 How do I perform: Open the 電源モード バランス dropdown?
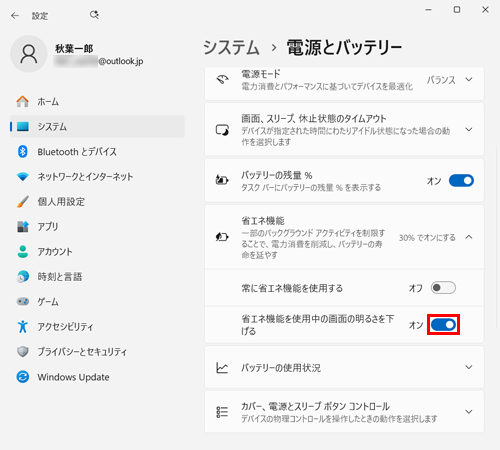(x=450, y=80)
